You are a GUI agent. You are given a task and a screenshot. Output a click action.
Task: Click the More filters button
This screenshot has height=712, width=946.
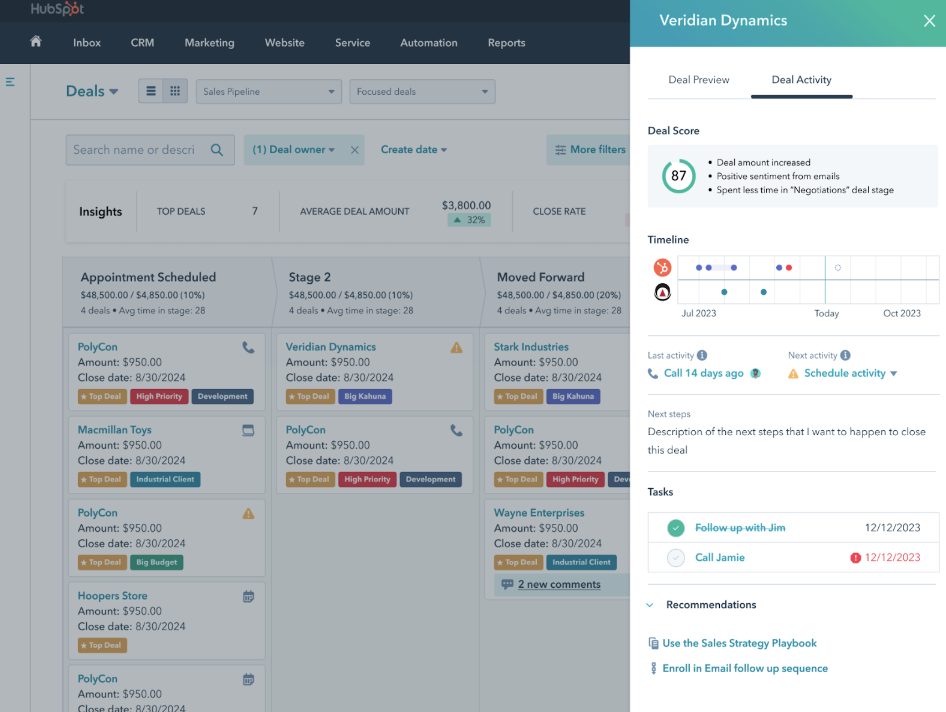[590, 150]
